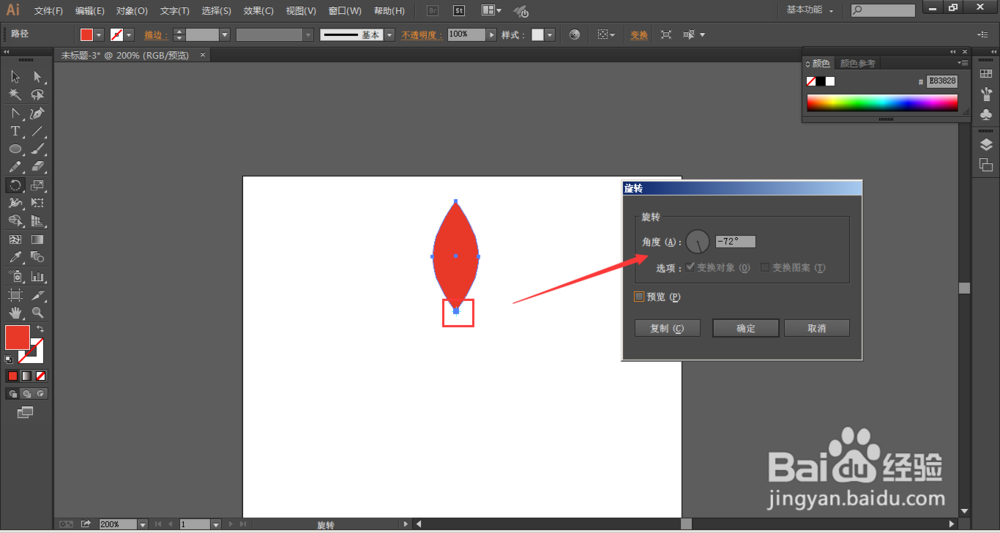This screenshot has width=1000, height=533.
Task: Select the Eraser tool
Action: 38,167
